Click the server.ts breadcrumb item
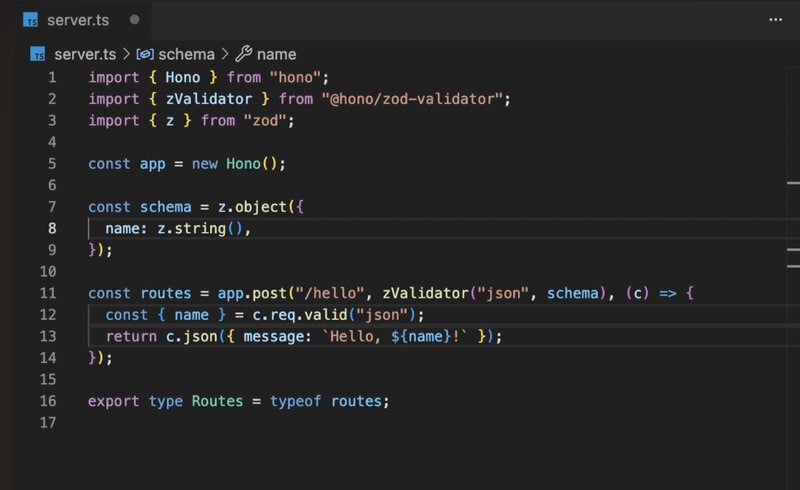The image size is (800, 490). [x=85, y=54]
